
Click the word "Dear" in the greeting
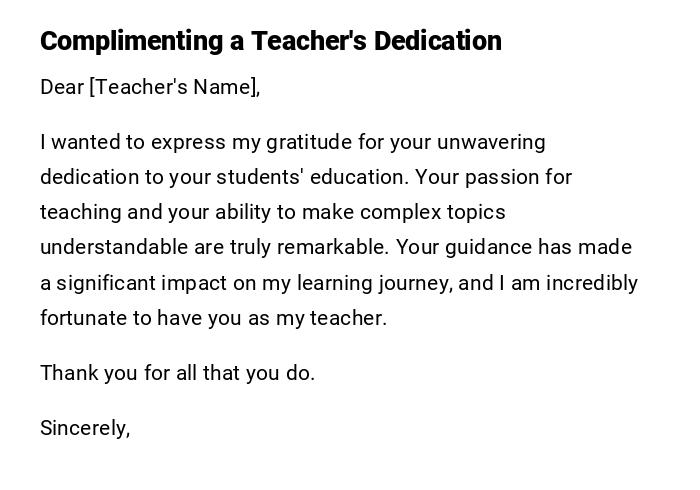[x=62, y=87]
